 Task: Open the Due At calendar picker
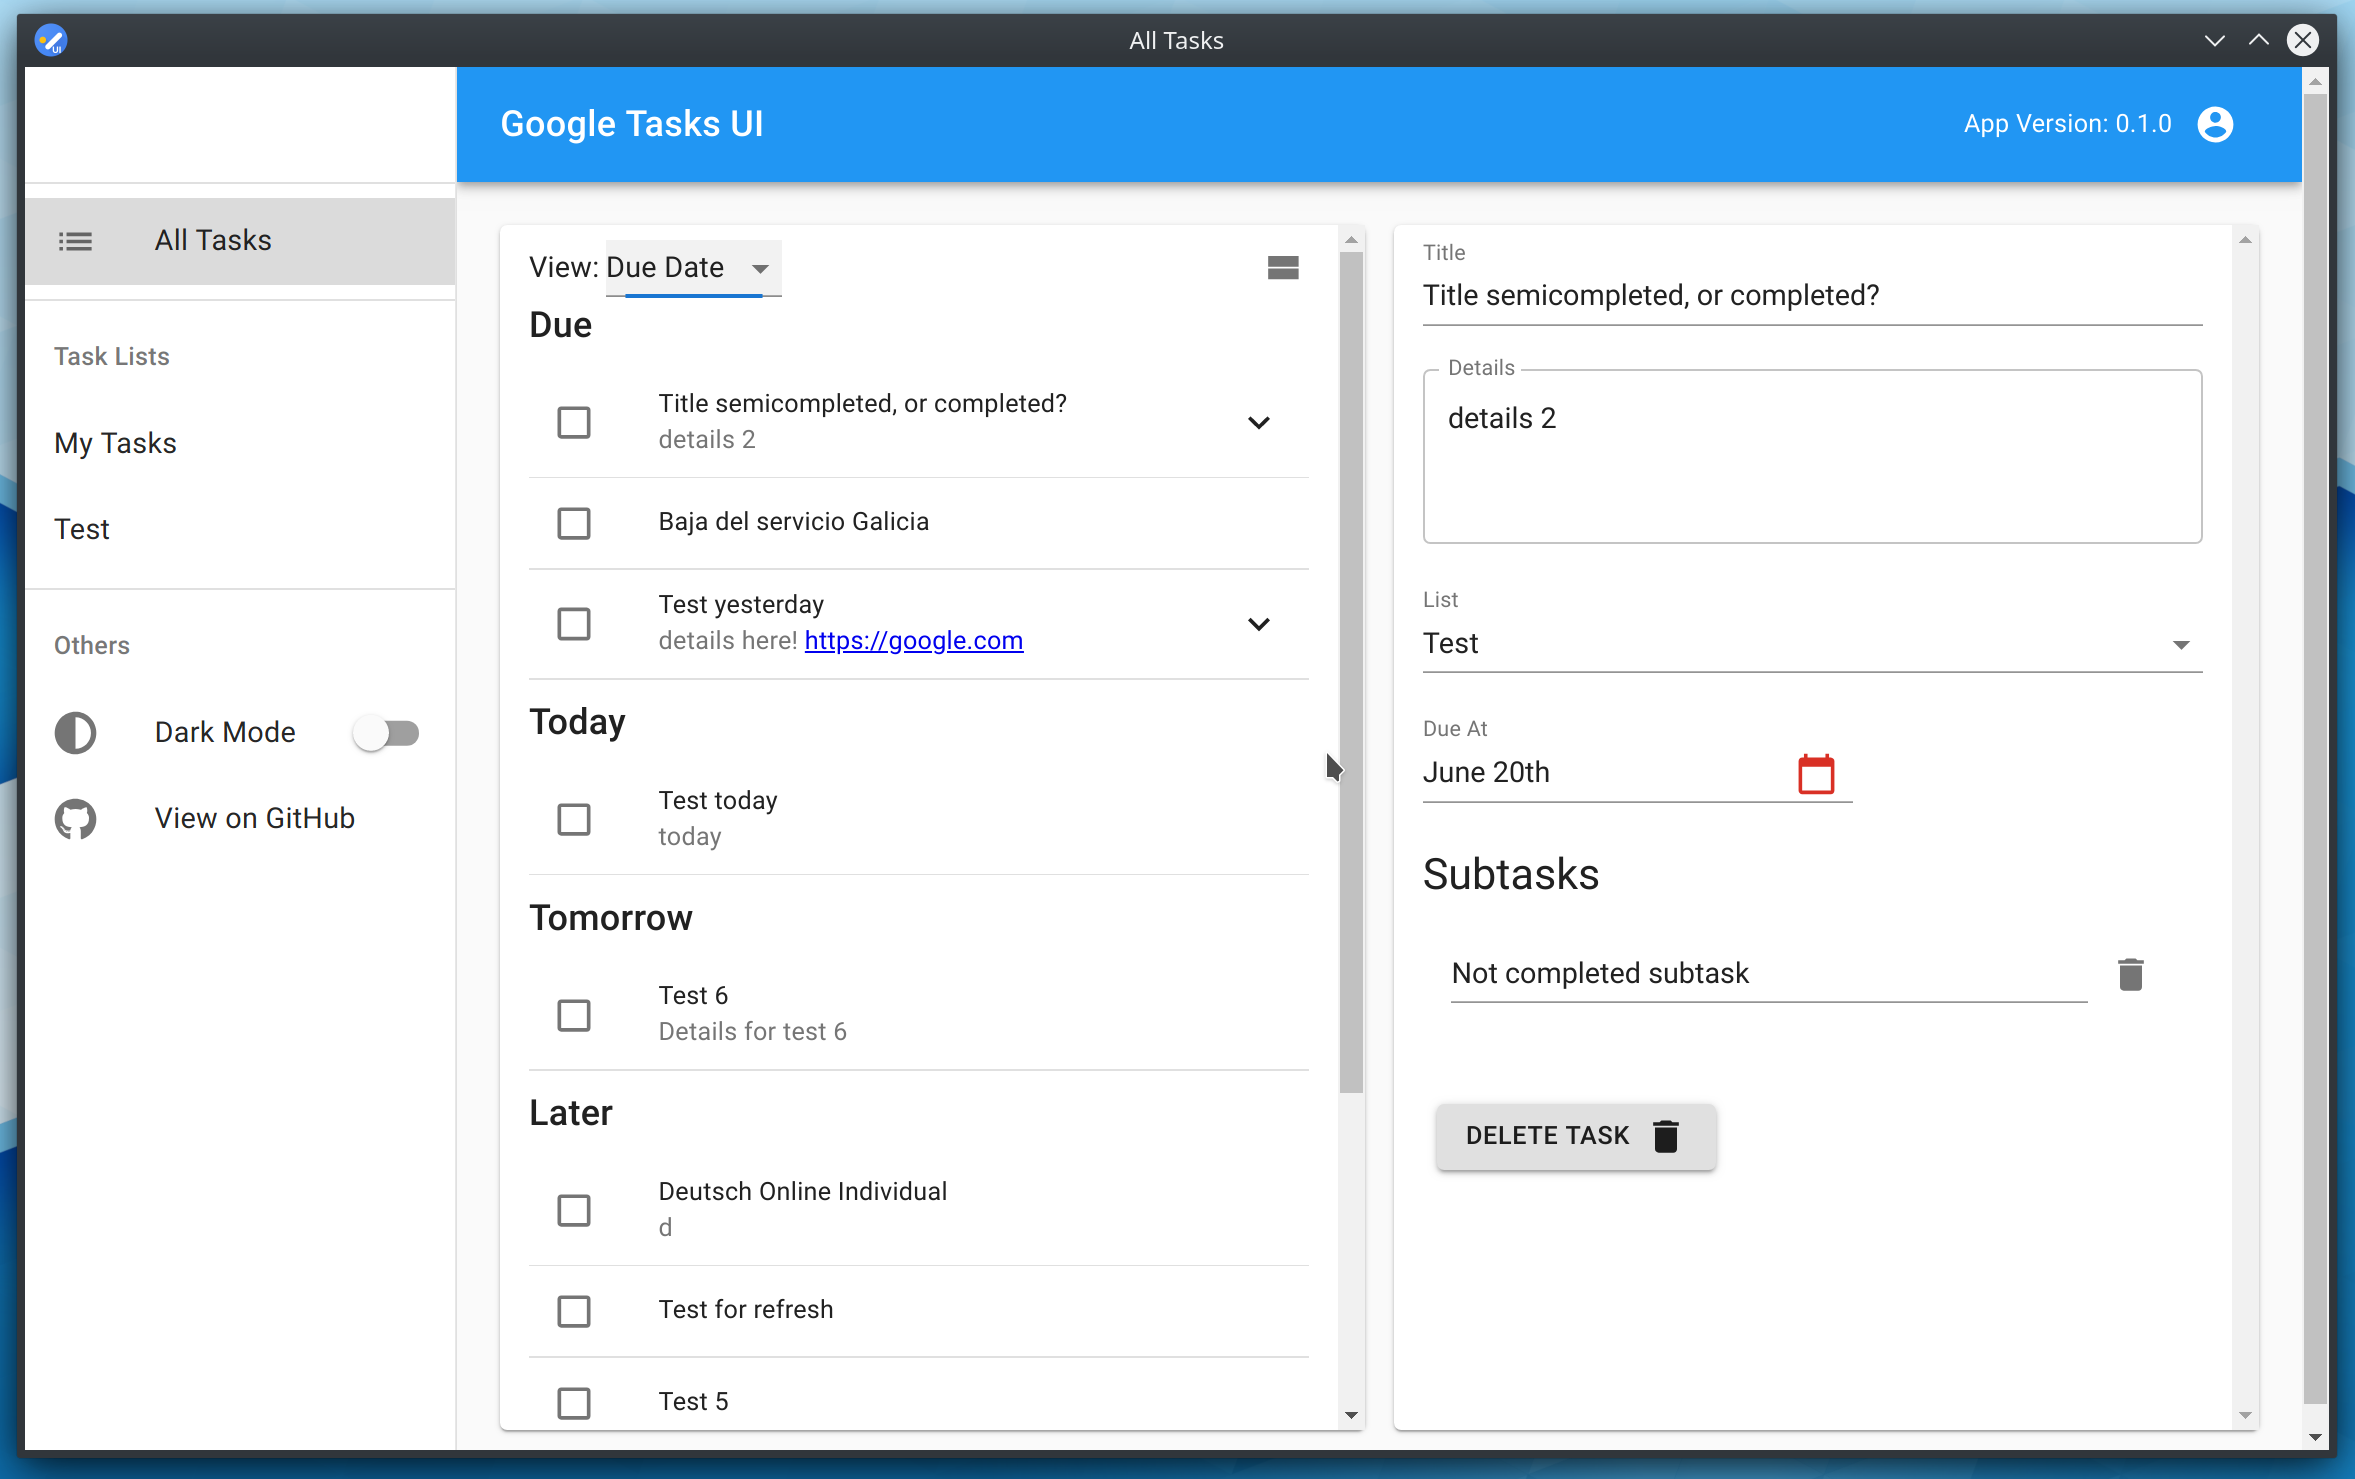(1816, 773)
